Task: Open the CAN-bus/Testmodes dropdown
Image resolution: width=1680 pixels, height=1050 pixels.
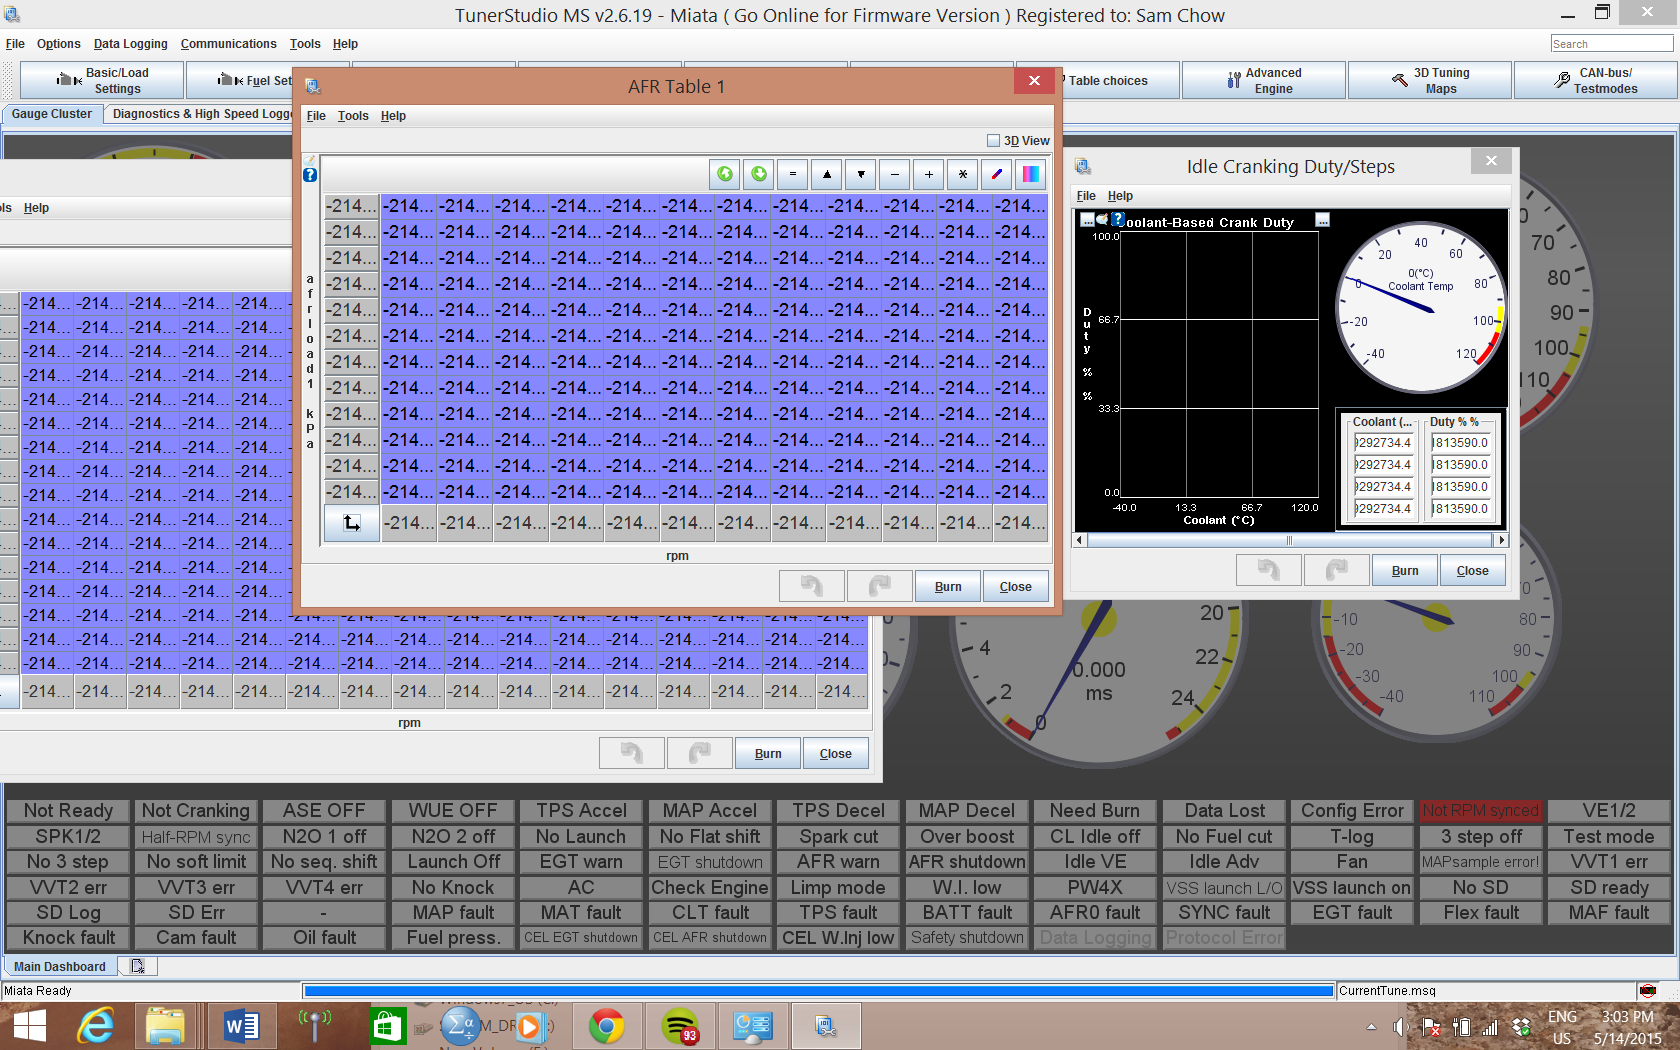Action: tap(1595, 81)
